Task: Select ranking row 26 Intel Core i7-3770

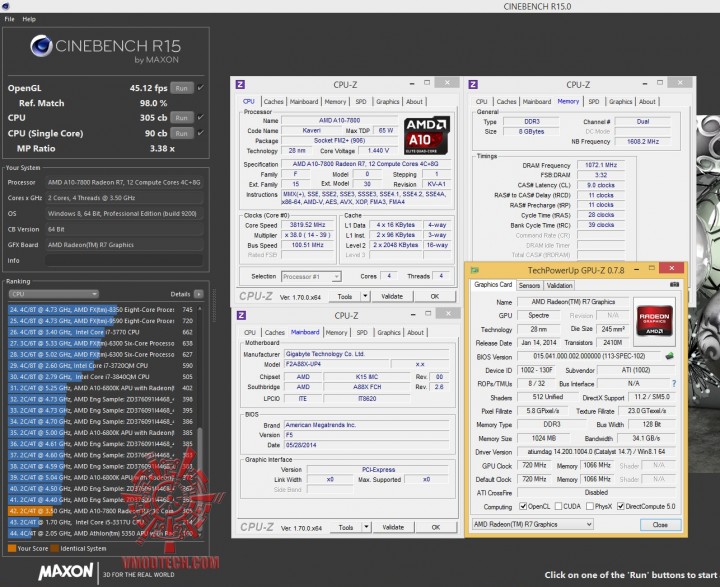Action: (101, 332)
